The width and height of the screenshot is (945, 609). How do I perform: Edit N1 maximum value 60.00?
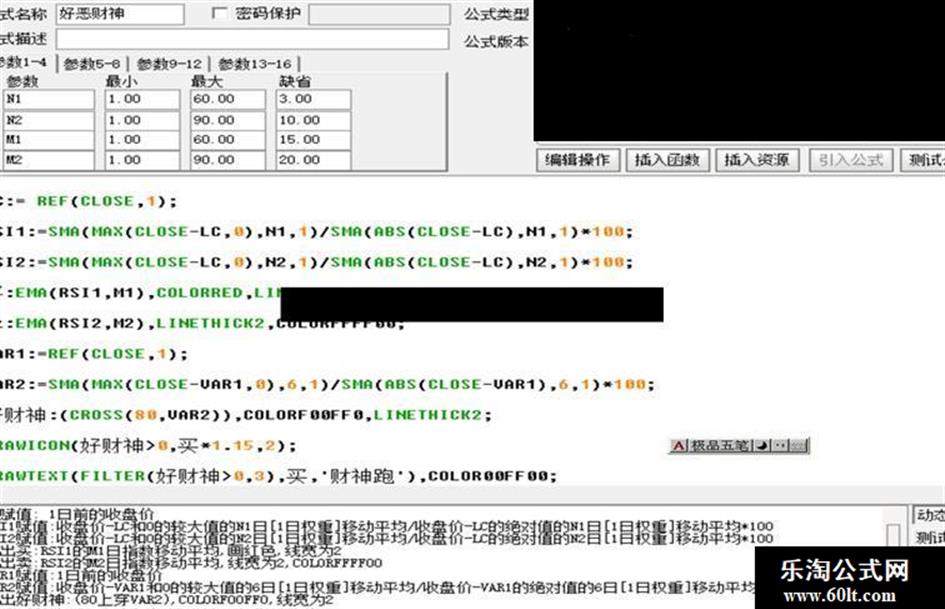click(x=228, y=99)
